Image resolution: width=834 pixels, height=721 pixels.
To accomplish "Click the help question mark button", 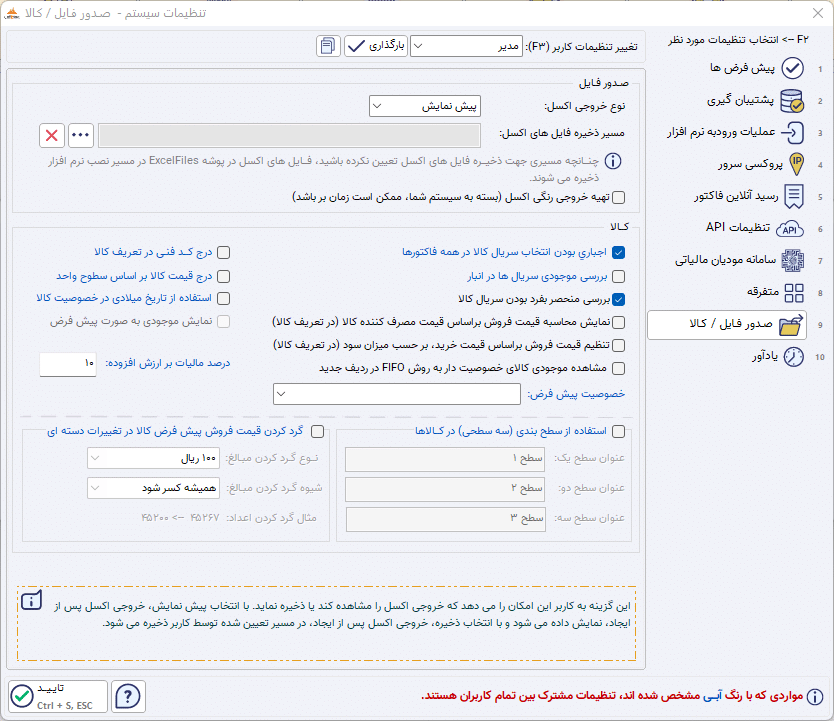I will tap(128, 696).
